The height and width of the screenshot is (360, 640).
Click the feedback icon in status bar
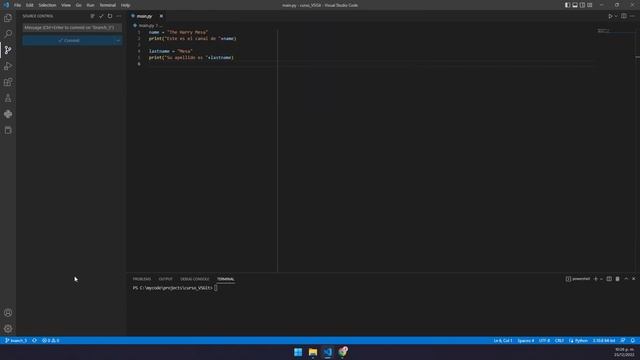(623, 340)
